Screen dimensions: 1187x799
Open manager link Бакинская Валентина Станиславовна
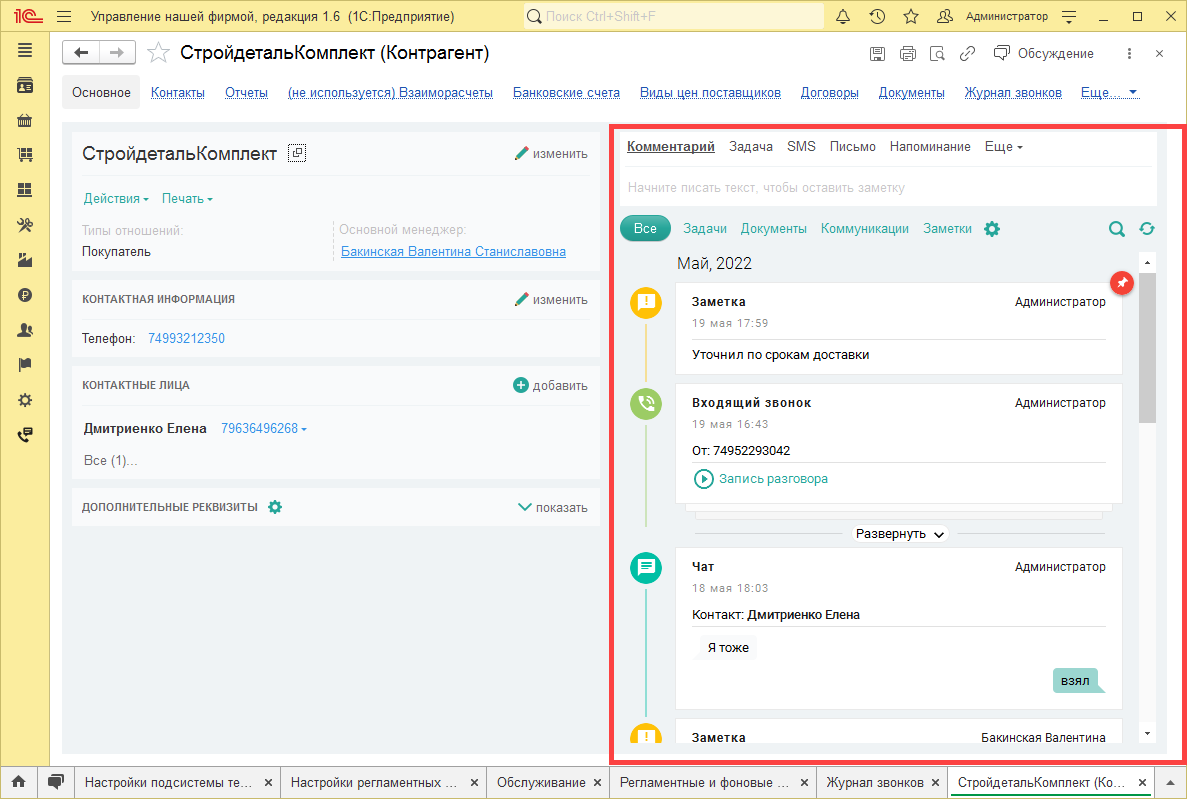pyautogui.click(x=453, y=252)
